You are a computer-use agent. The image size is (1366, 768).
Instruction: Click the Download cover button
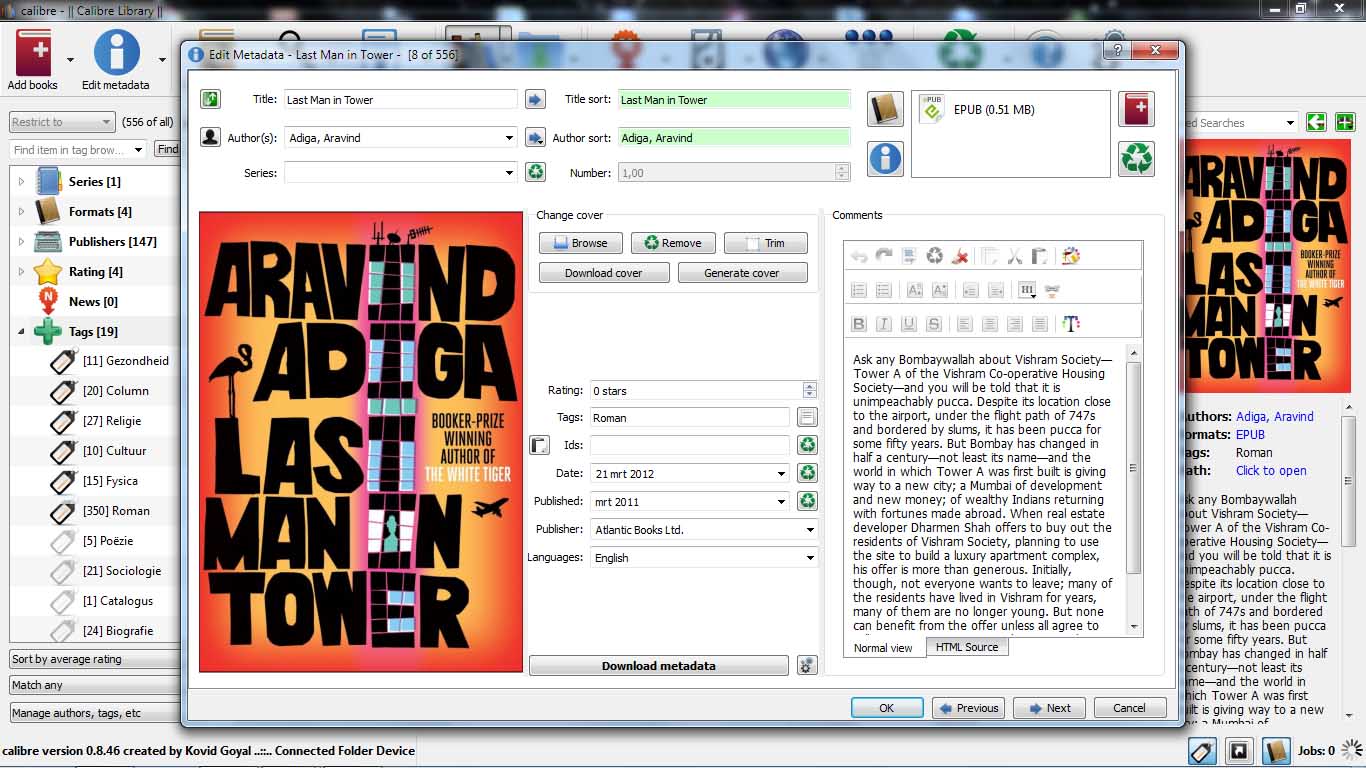click(603, 273)
